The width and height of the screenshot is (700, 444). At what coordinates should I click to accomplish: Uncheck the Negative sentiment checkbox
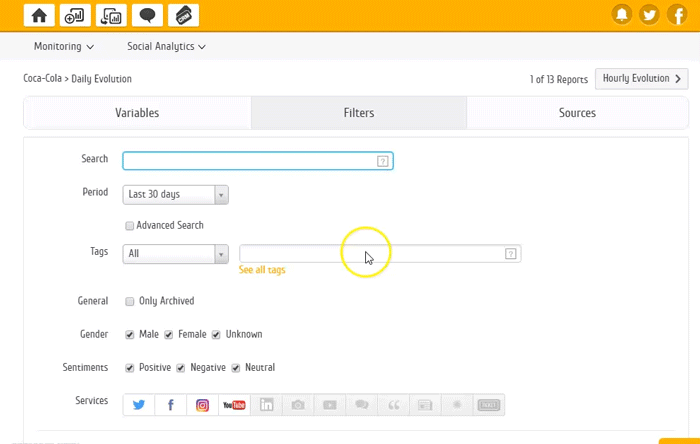point(181,368)
